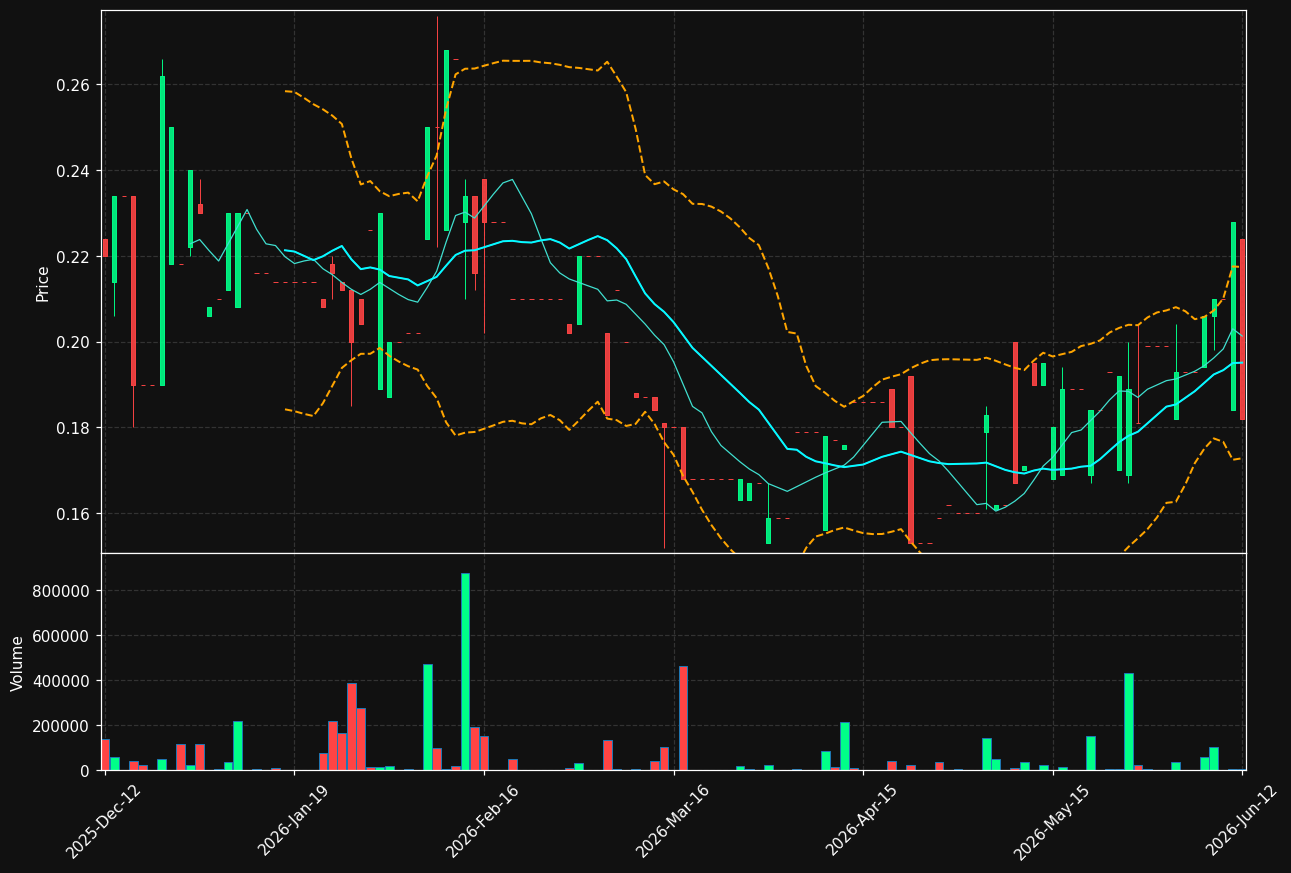Click the 0.16 price axis label
The width and height of the screenshot is (1291, 873).
[72, 514]
